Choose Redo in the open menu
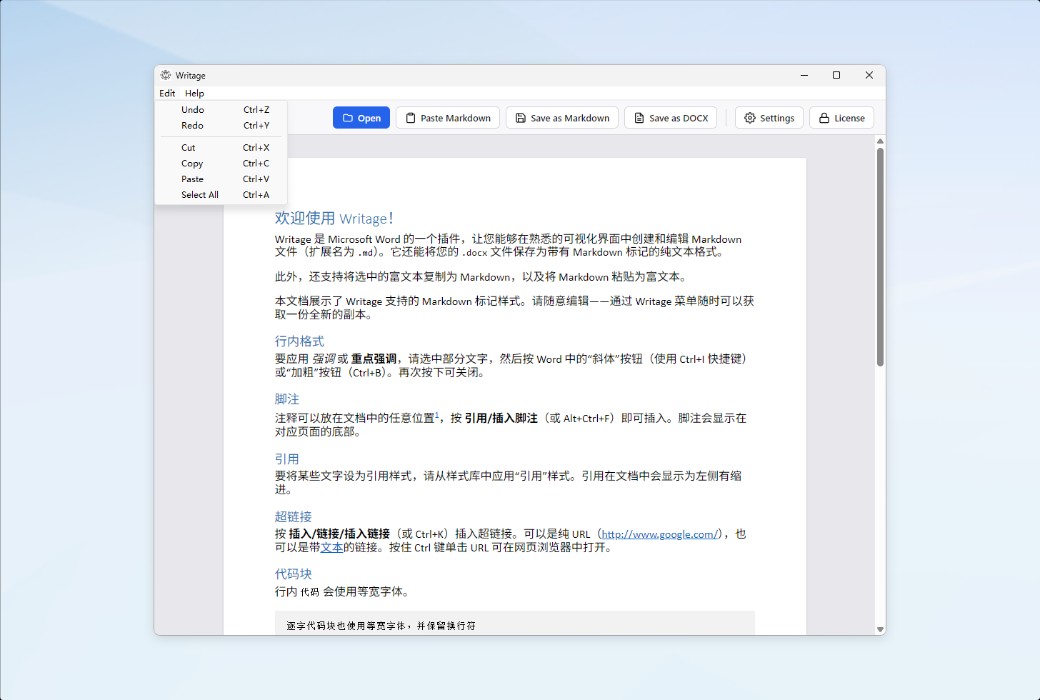 click(x=193, y=125)
